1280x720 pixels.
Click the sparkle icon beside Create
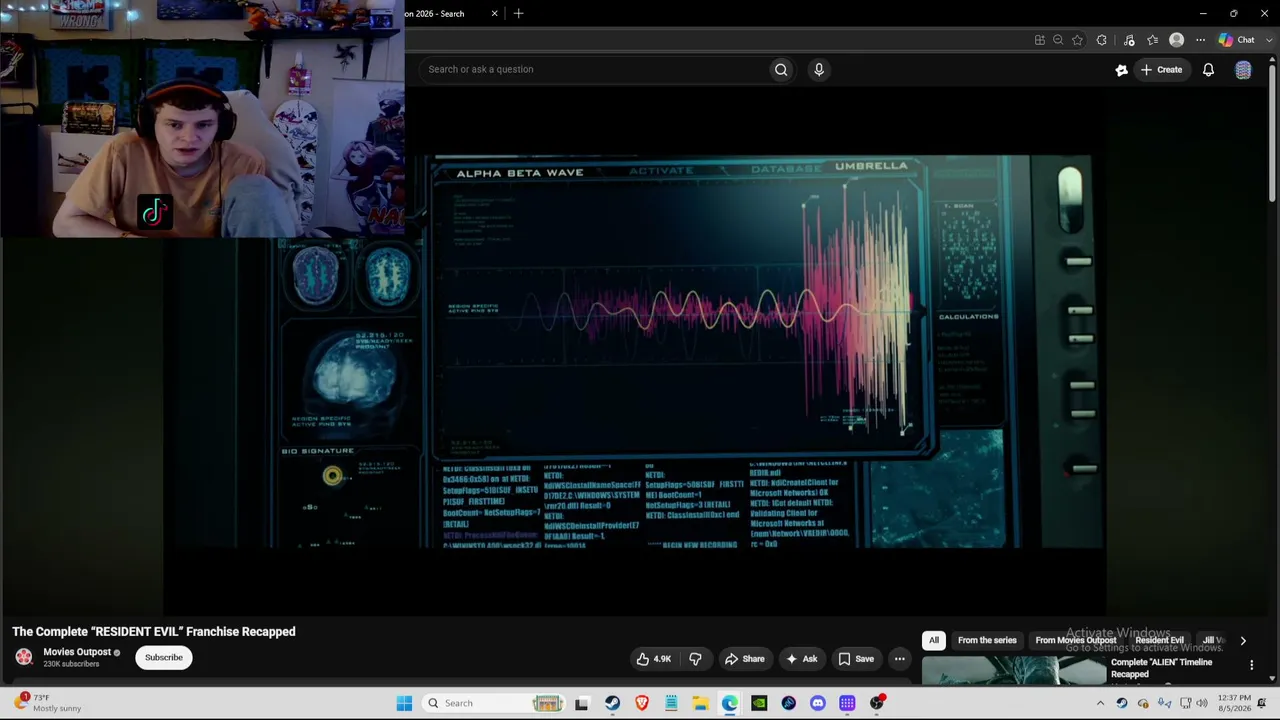(1121, 70)
